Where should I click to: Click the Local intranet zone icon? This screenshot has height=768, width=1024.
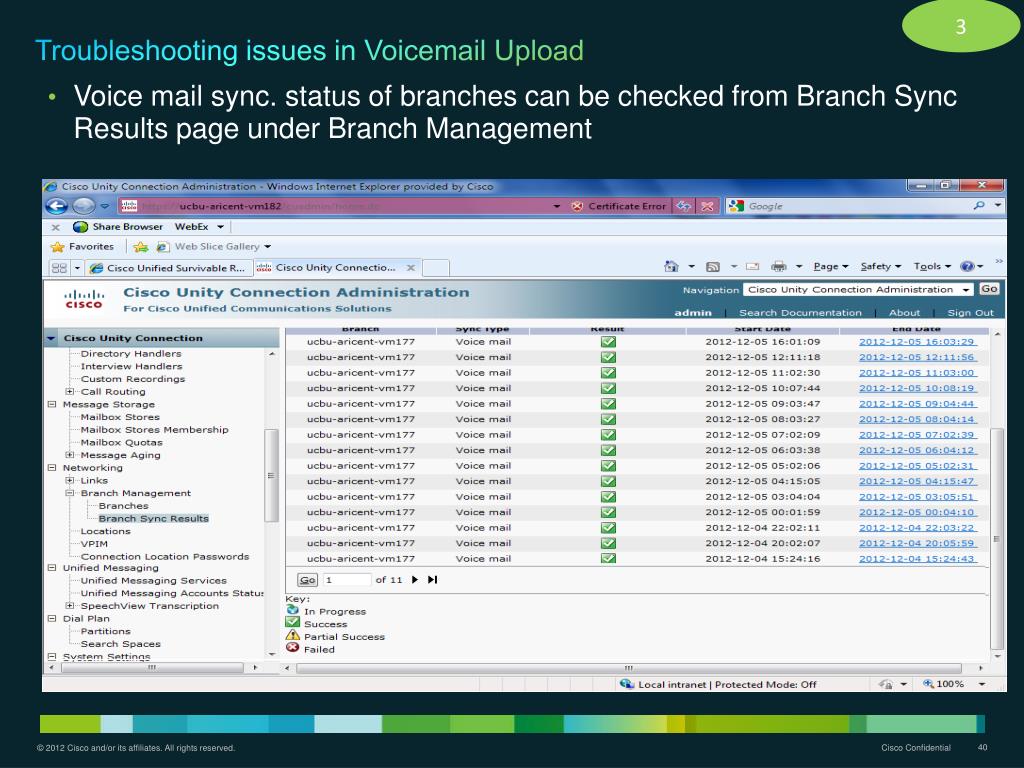627,684
